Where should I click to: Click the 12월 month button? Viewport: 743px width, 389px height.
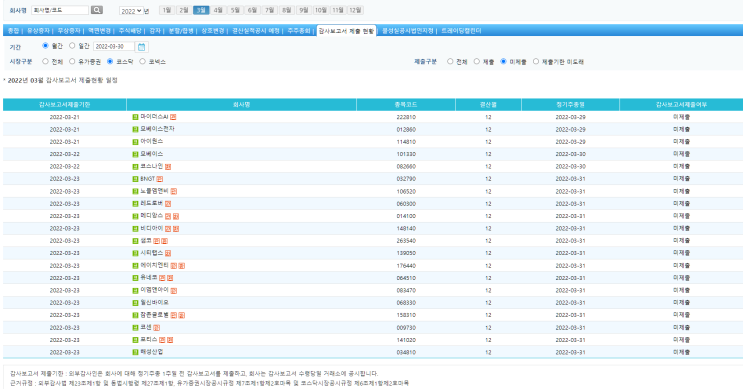point(355,10)
